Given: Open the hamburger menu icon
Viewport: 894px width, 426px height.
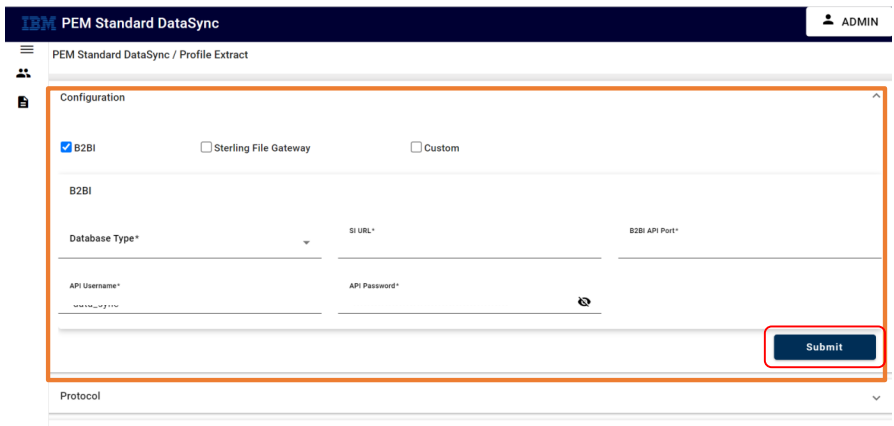Looking at the screenshot, I should (27, 50).
